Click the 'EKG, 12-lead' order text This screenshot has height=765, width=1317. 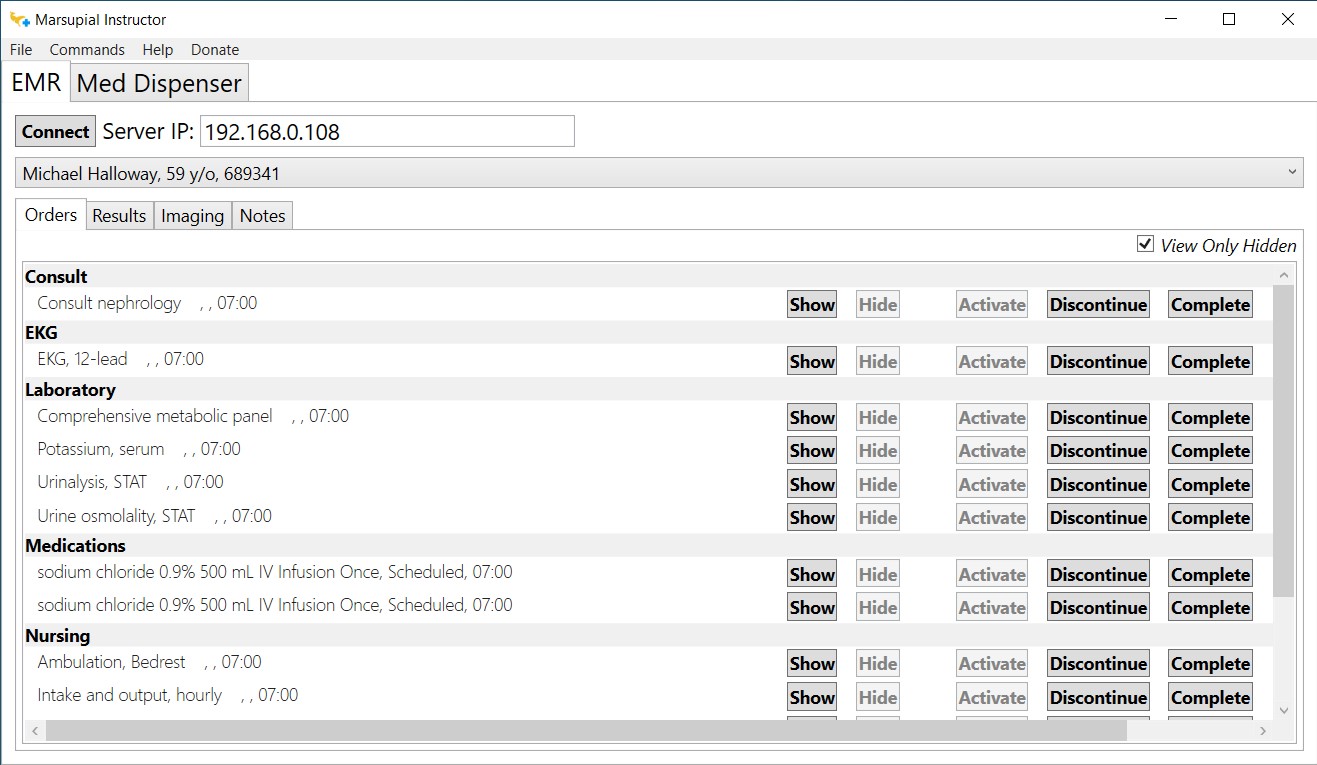(82, 358)
